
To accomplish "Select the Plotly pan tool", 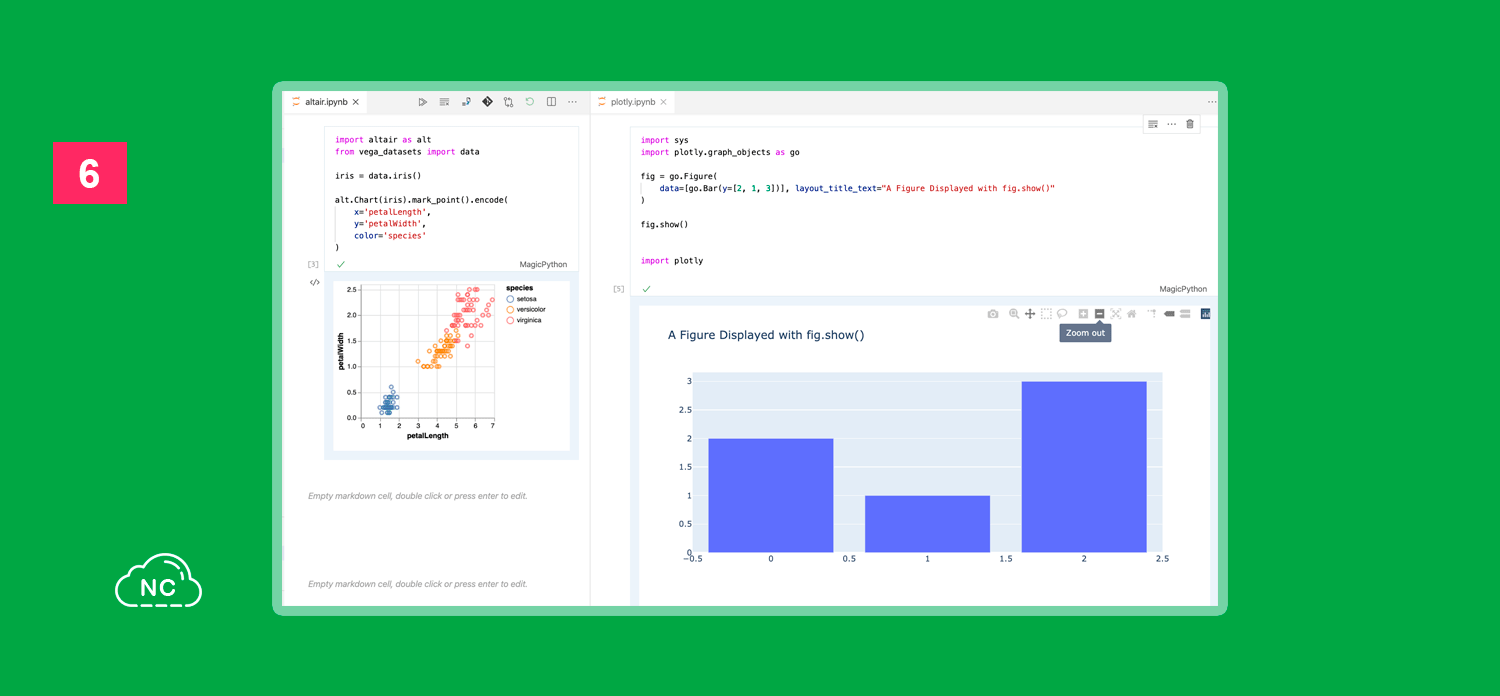I will click(1030, 314).
